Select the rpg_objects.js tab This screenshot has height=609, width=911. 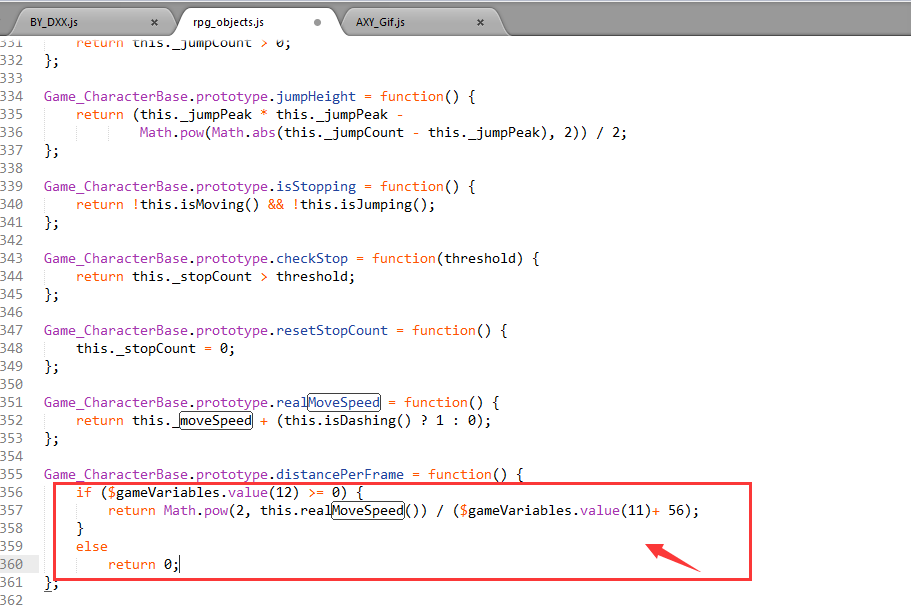pos(228,22)
